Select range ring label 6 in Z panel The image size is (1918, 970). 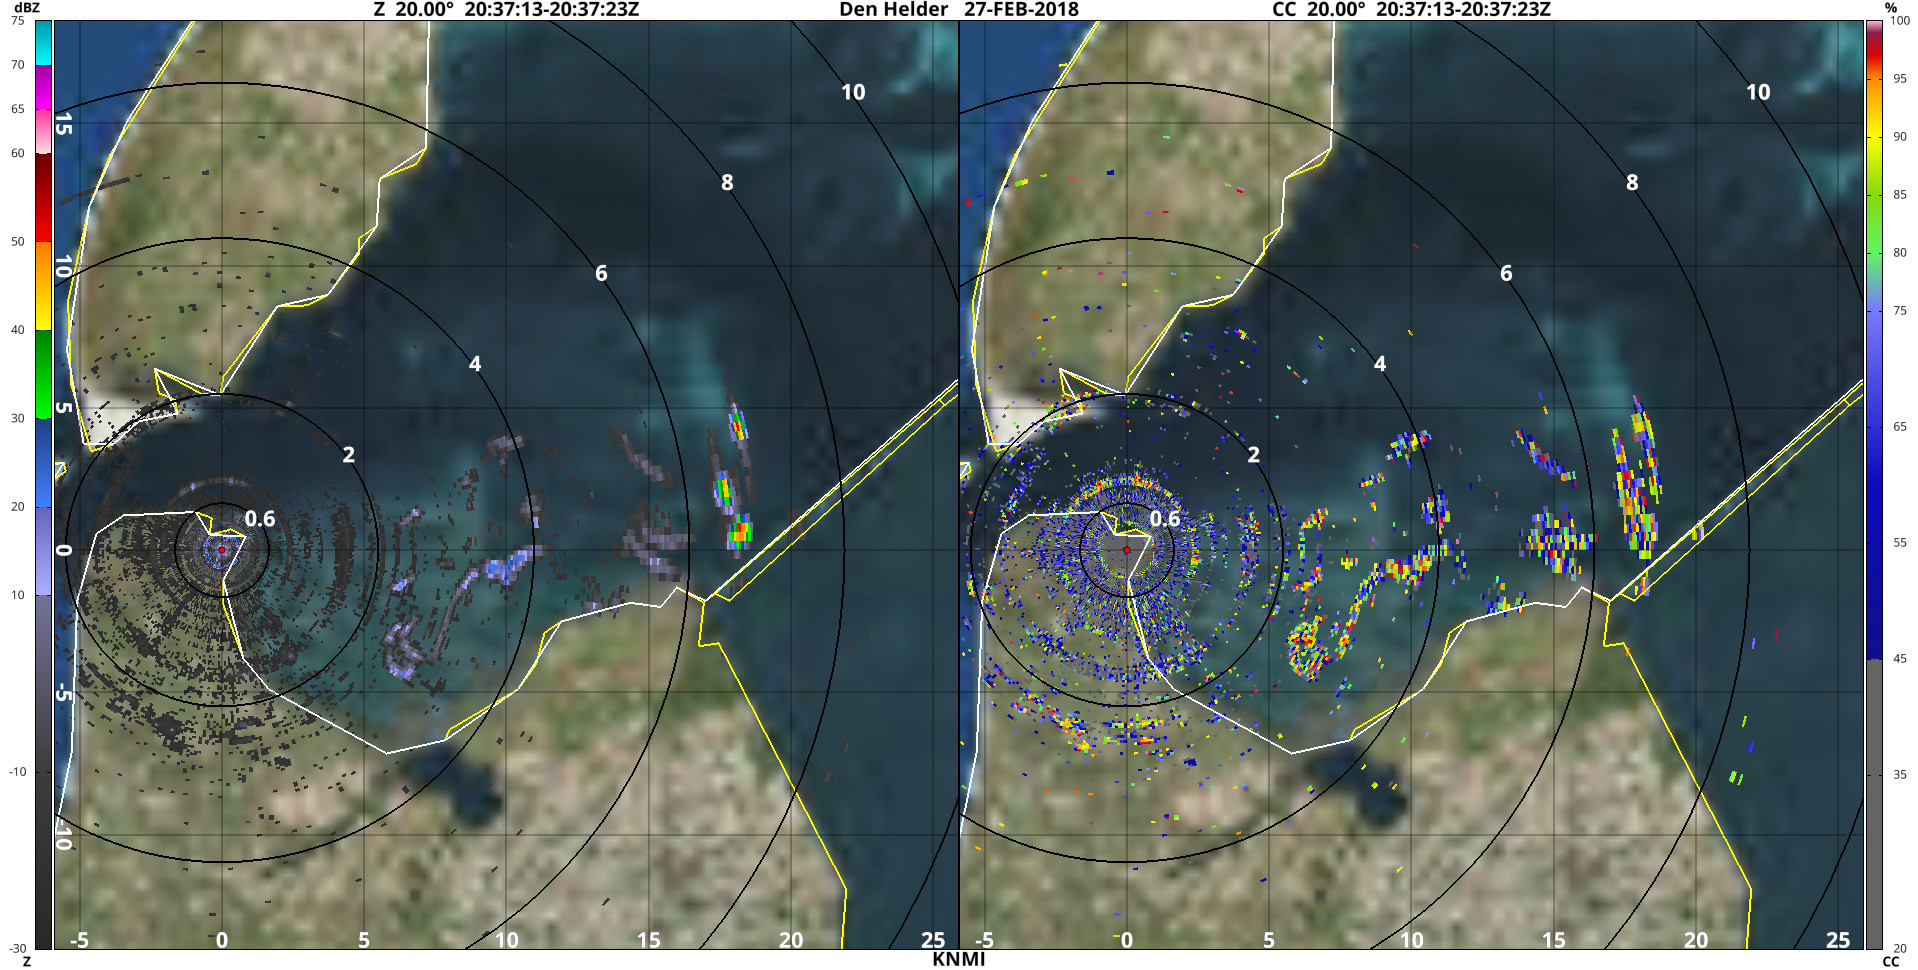point(601,273)
